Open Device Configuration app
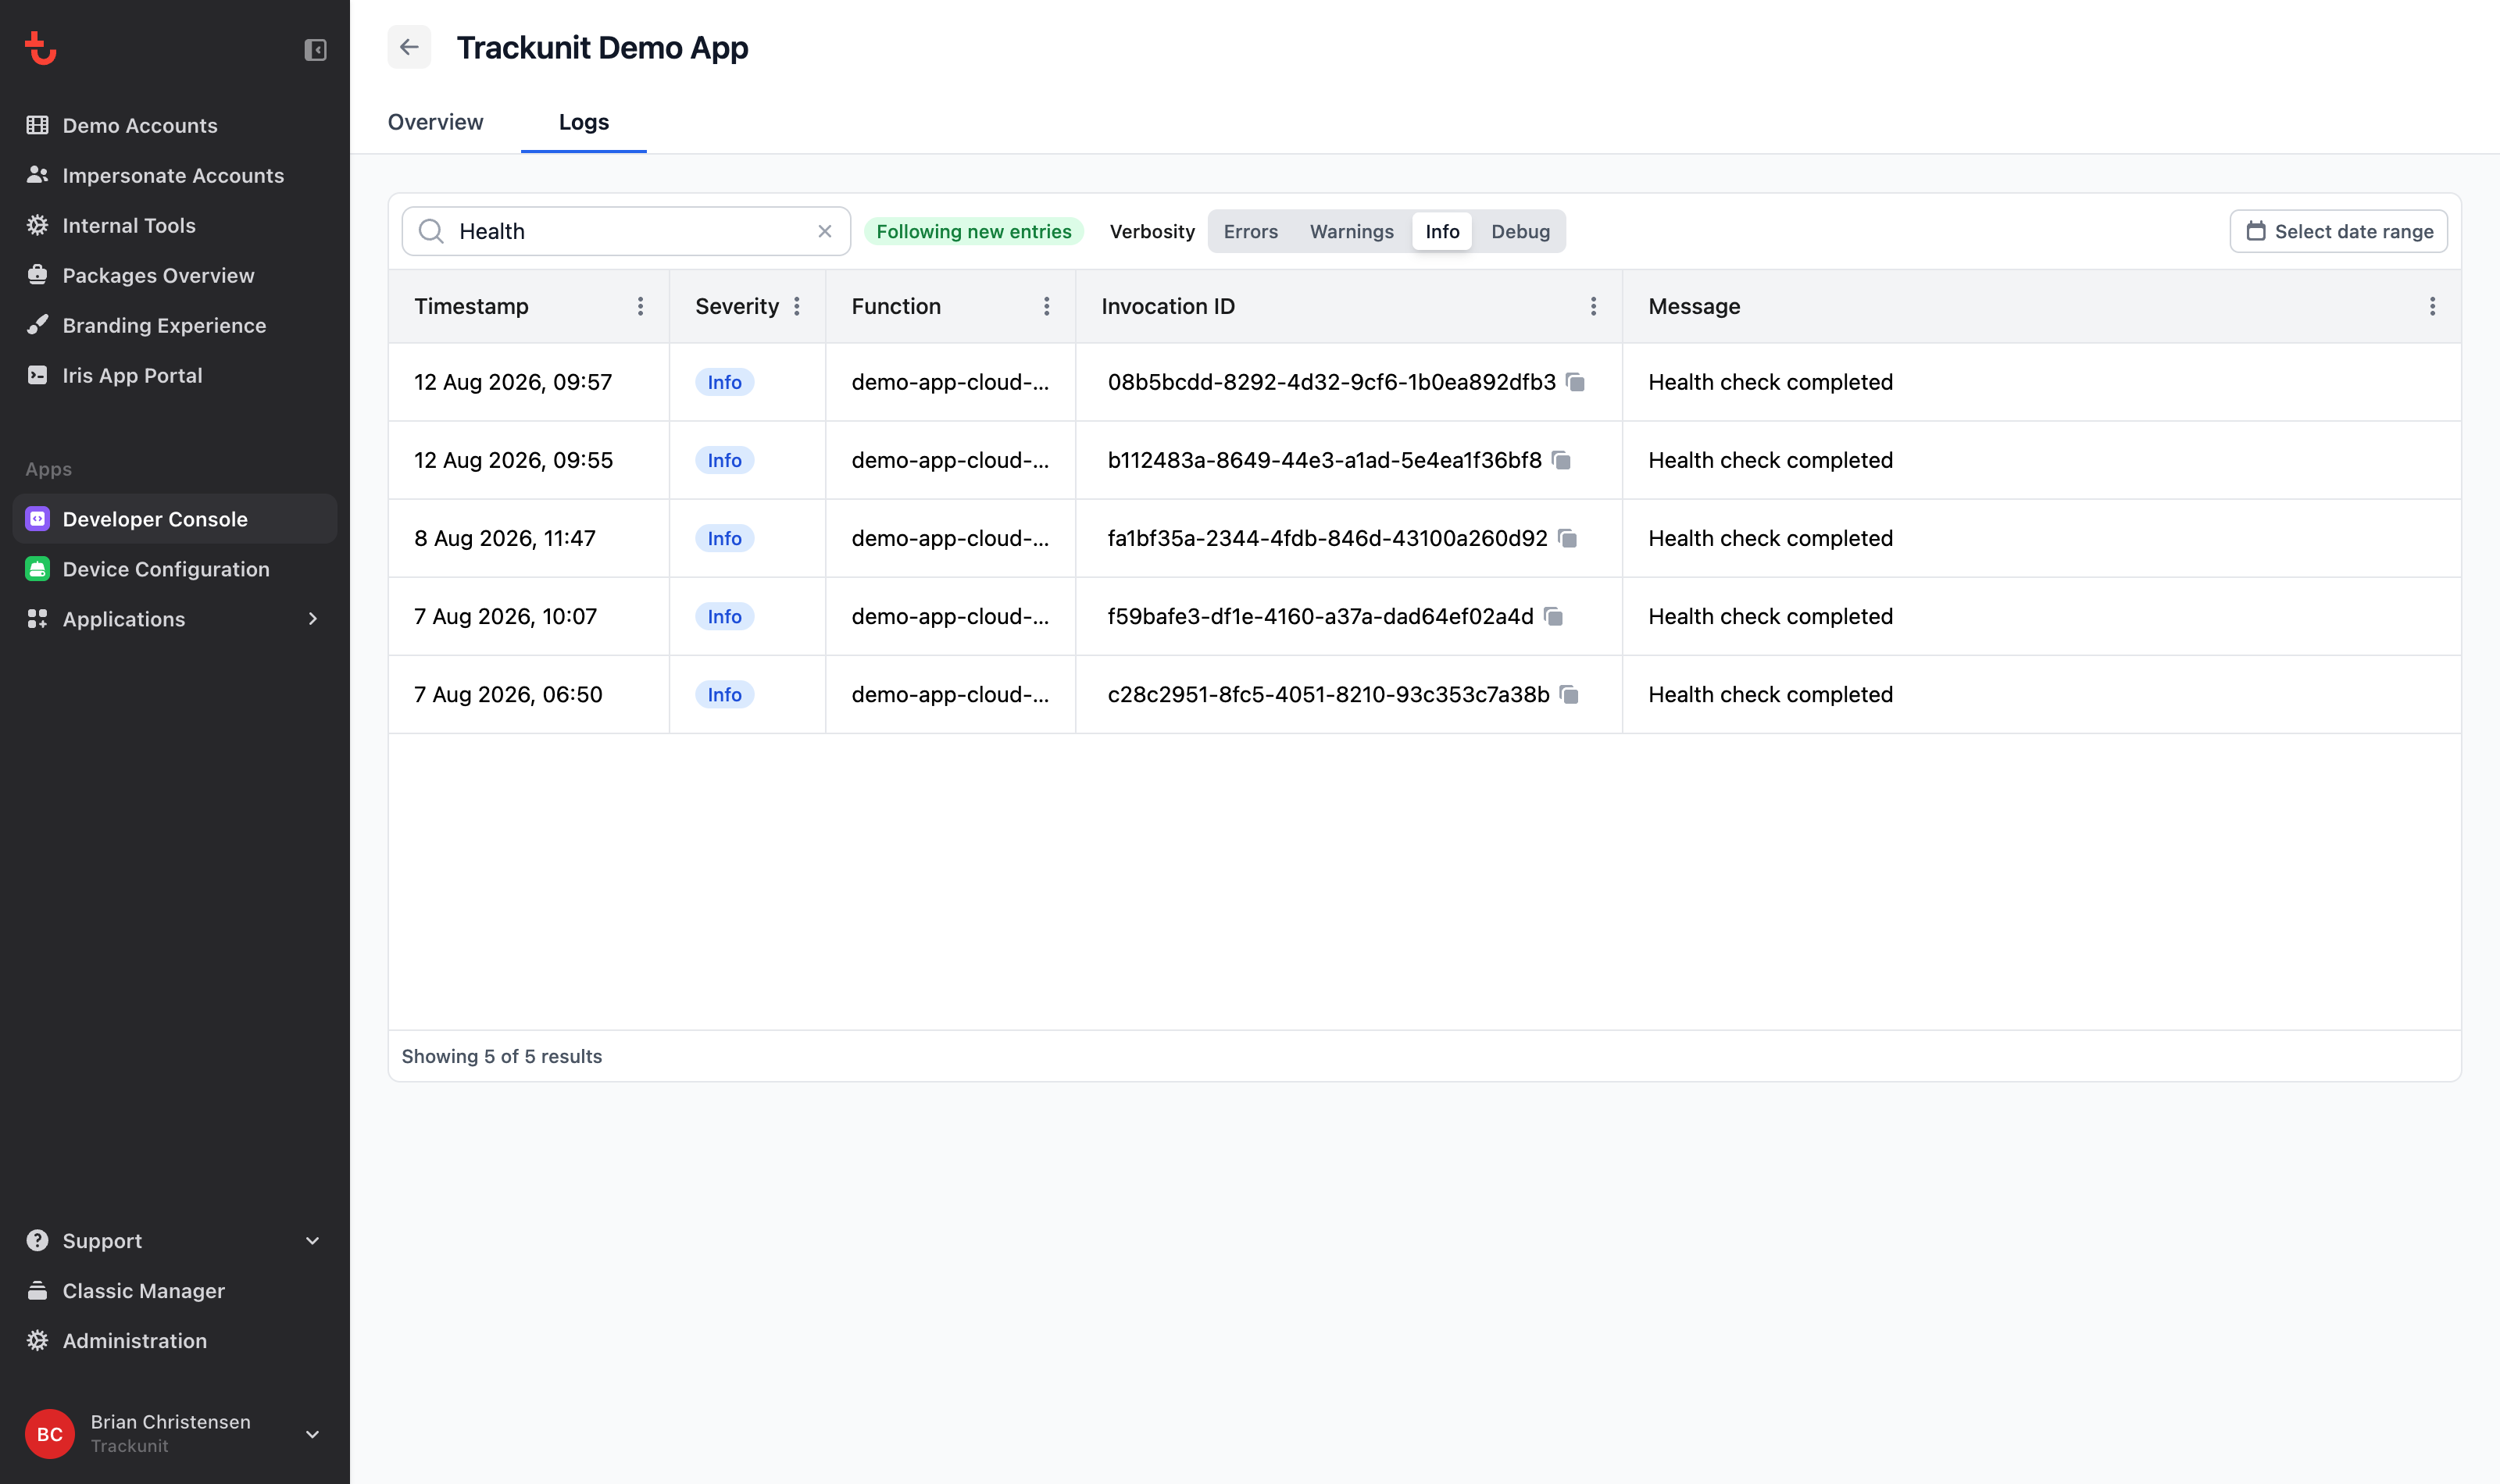The width and height of the screenshot is (2500, 1484). (x=175, y=569)
